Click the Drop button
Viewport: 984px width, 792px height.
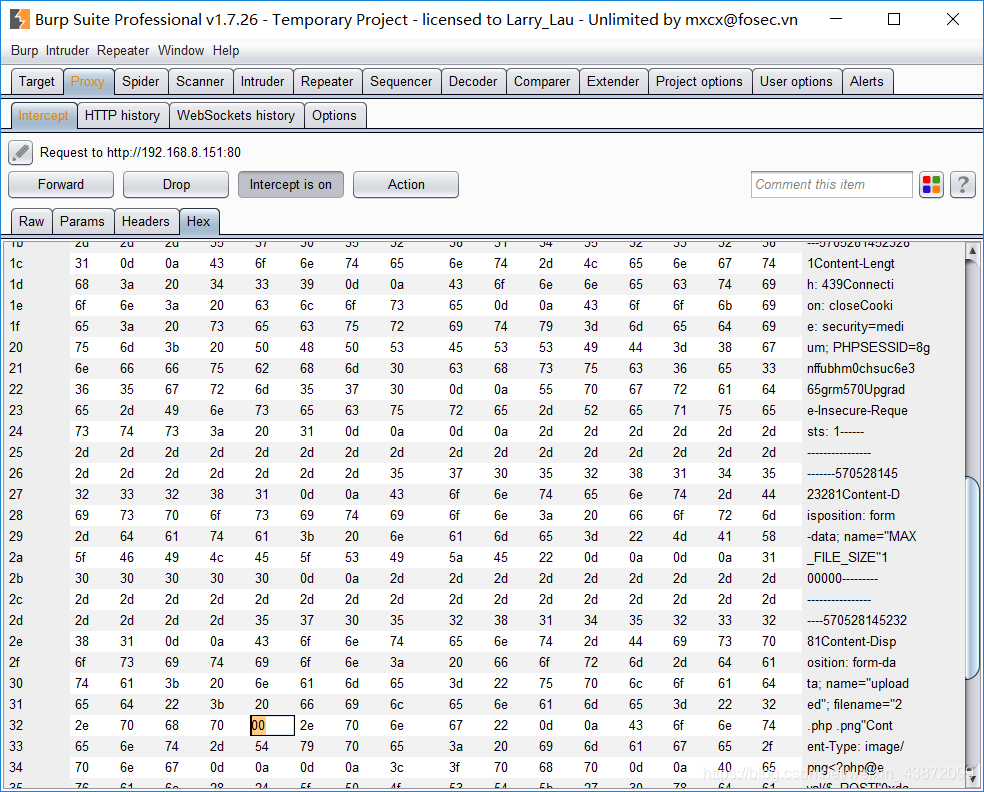coord(176,185)
